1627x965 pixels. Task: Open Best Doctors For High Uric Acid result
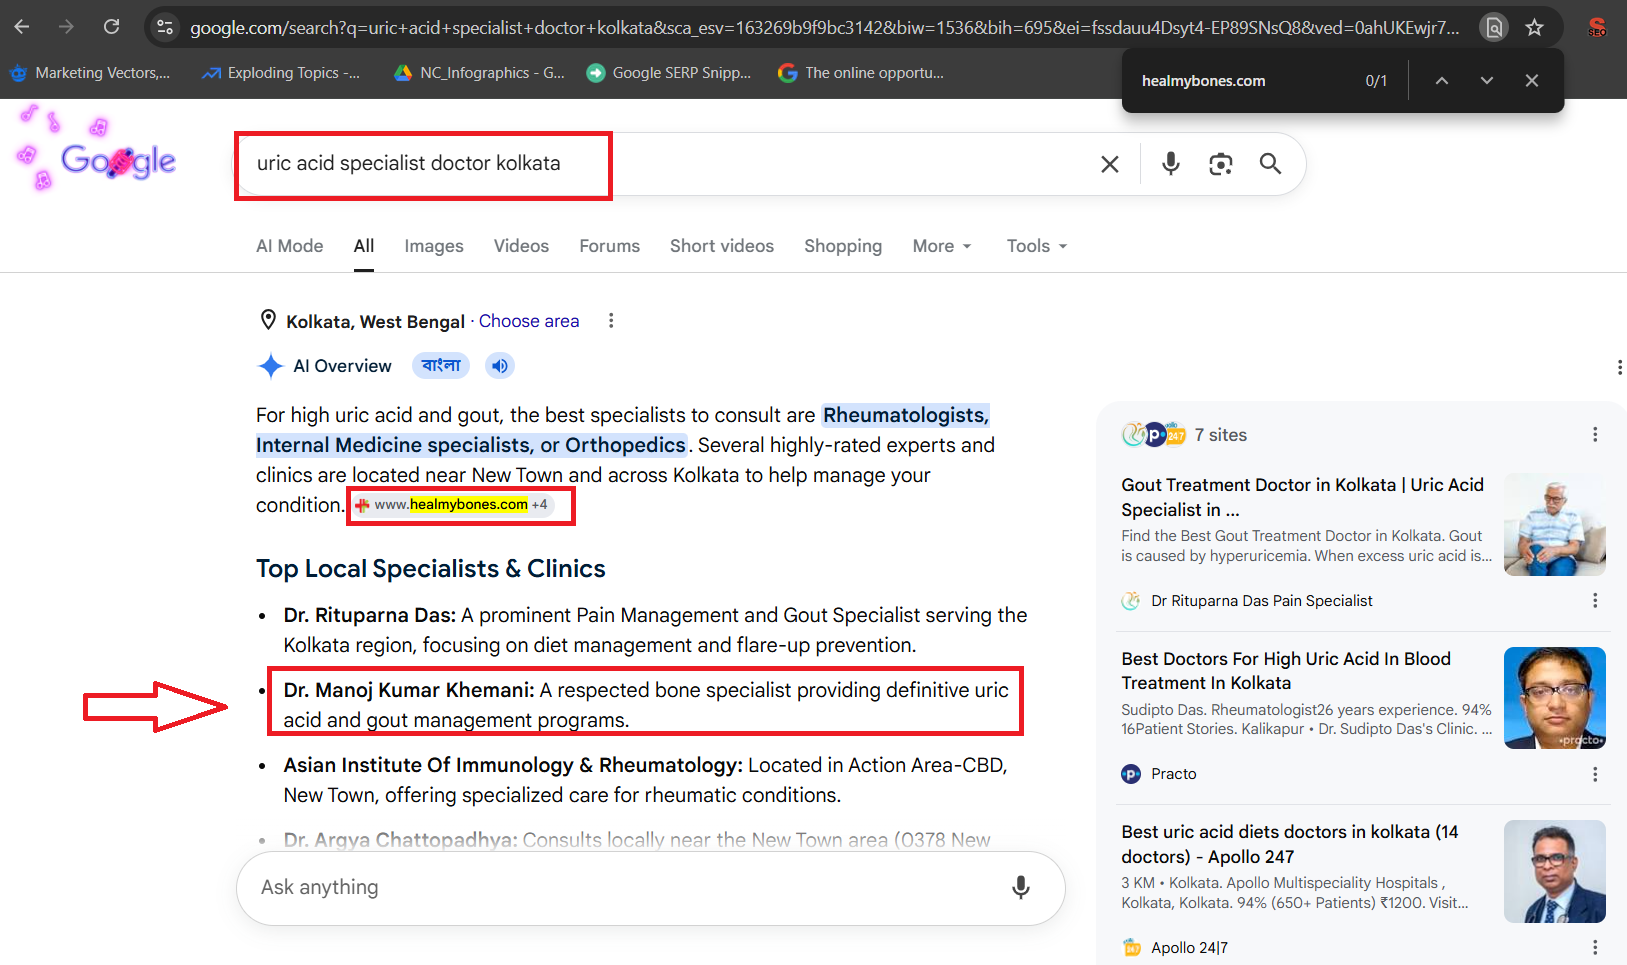(1286, 671)
